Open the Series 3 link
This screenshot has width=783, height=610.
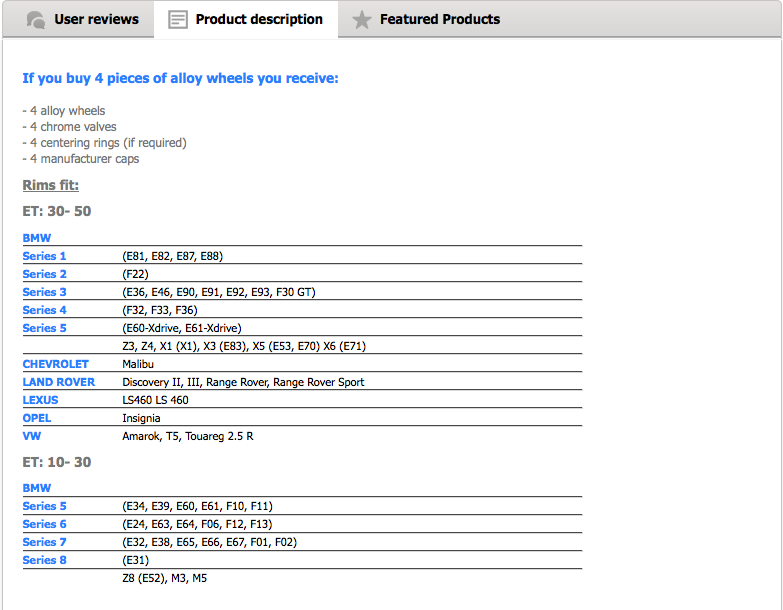coord(44,292)
